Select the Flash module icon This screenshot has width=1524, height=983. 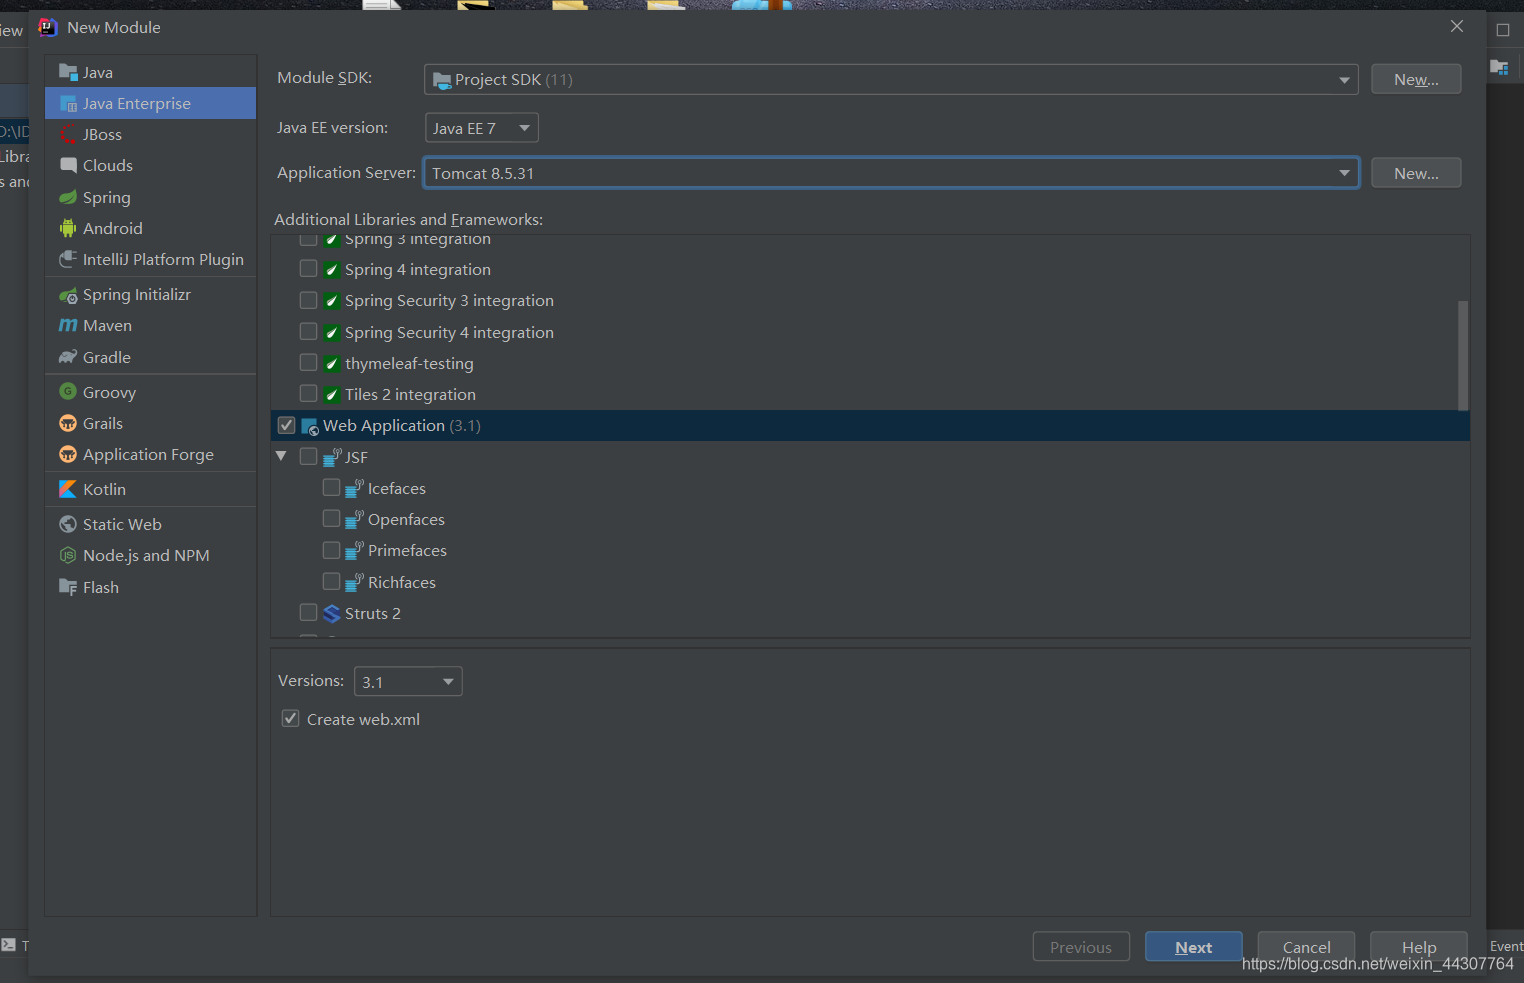tap(68, 587)
